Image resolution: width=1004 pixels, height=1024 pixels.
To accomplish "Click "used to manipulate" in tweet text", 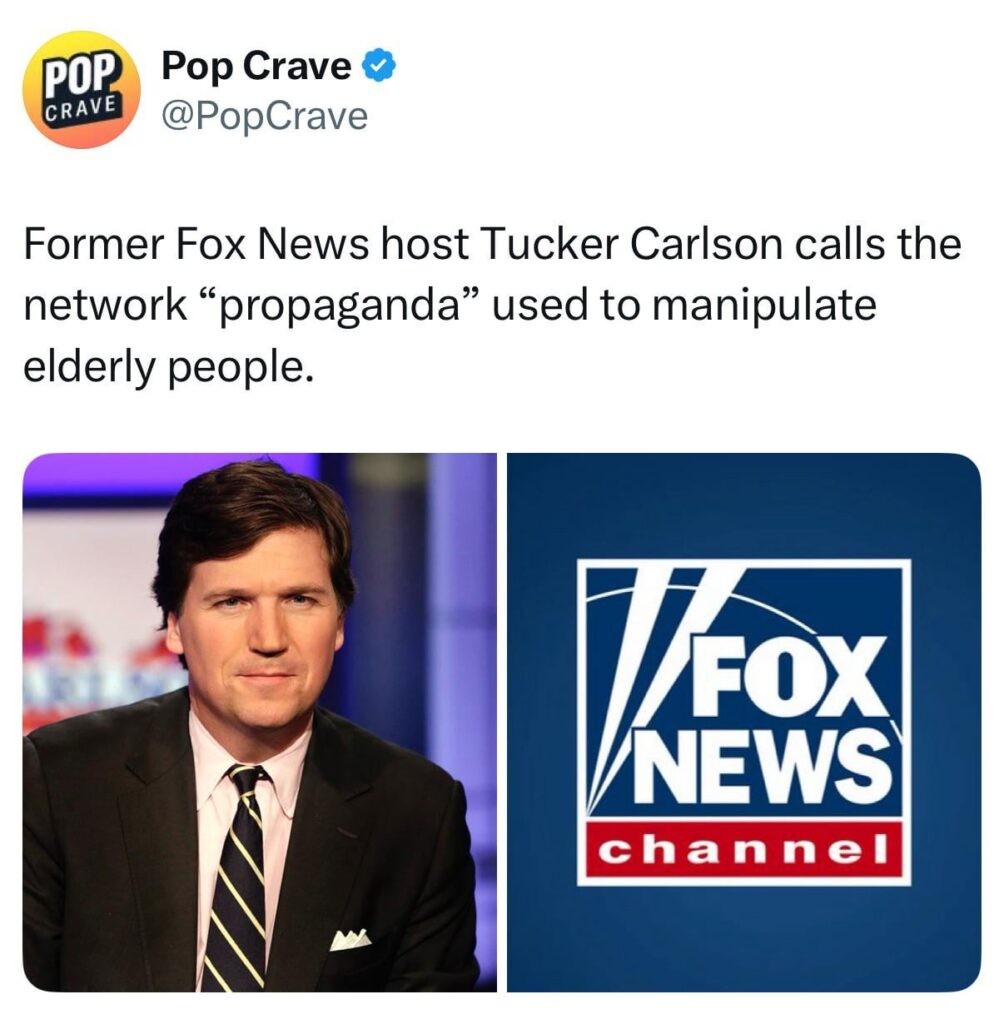I will click(x=684, y=305).
